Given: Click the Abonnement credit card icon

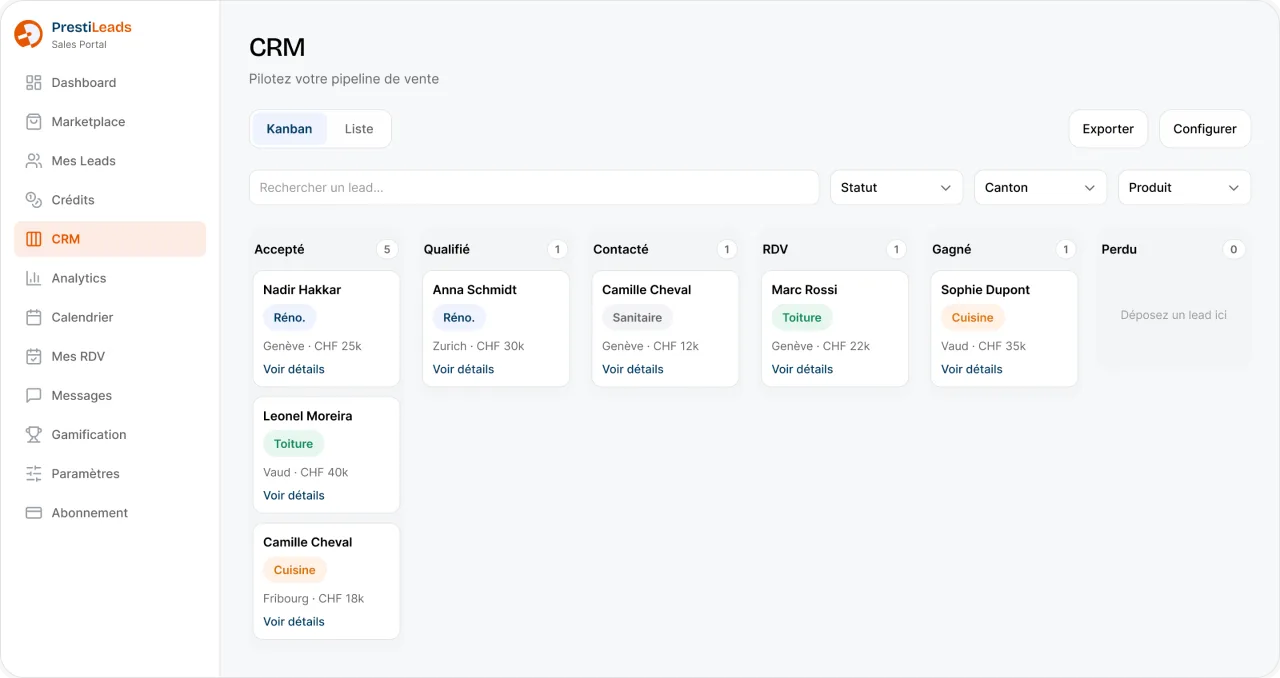Looking at the screenshot, I should point(34,512).
